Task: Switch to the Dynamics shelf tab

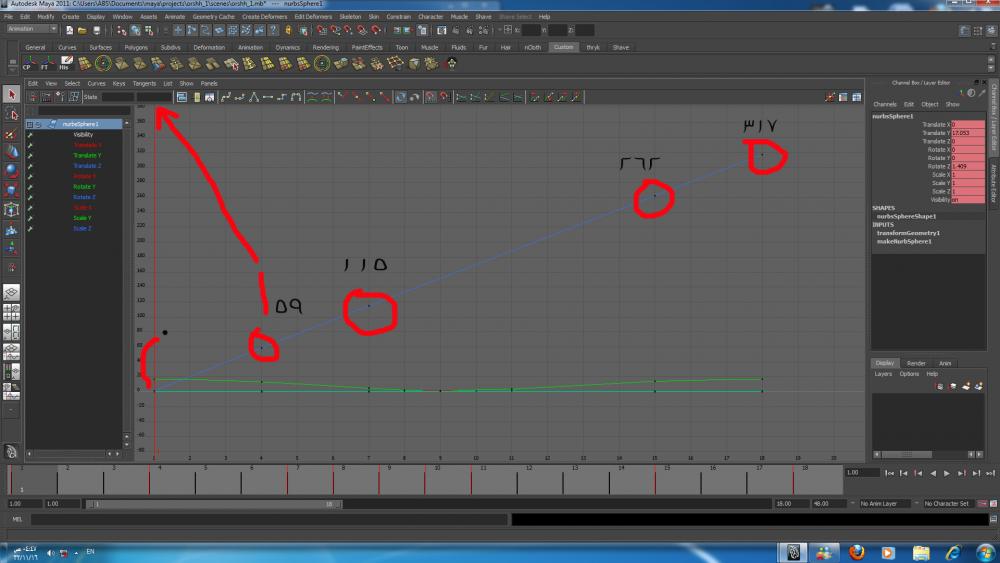Action: pos(288,47)
